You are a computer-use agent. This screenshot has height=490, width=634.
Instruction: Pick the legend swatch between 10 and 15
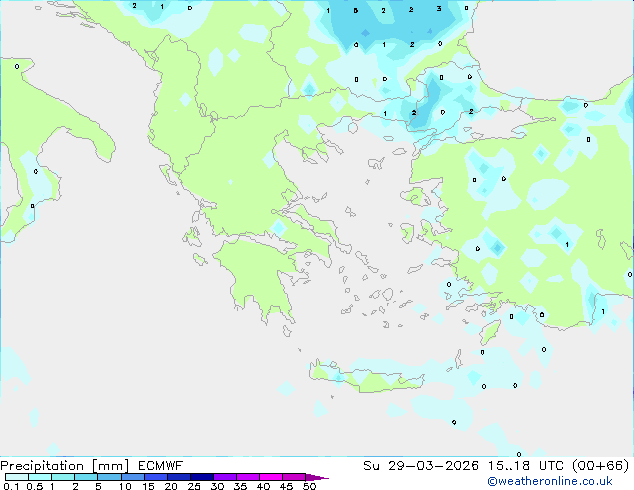click(x=133, y=477)
